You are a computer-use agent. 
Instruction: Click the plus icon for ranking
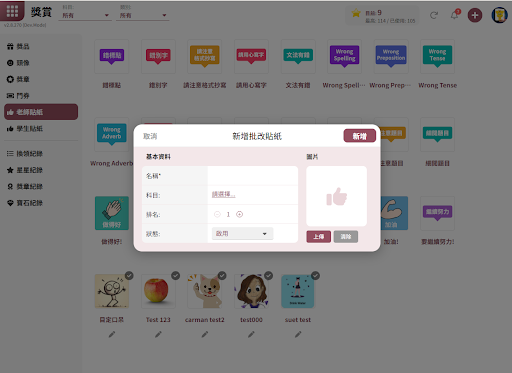click(x=239, y=214)
